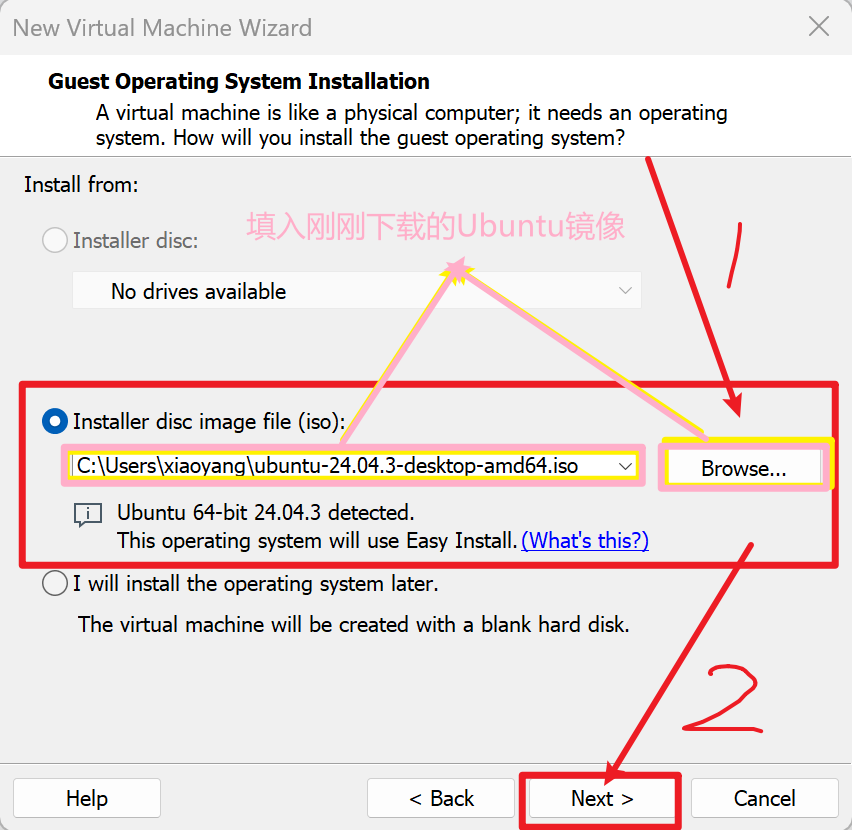The width and height of the screenshot is (852, 830).
Task: Select Installer disc image file (iso) option
Action: pos(55,422)
